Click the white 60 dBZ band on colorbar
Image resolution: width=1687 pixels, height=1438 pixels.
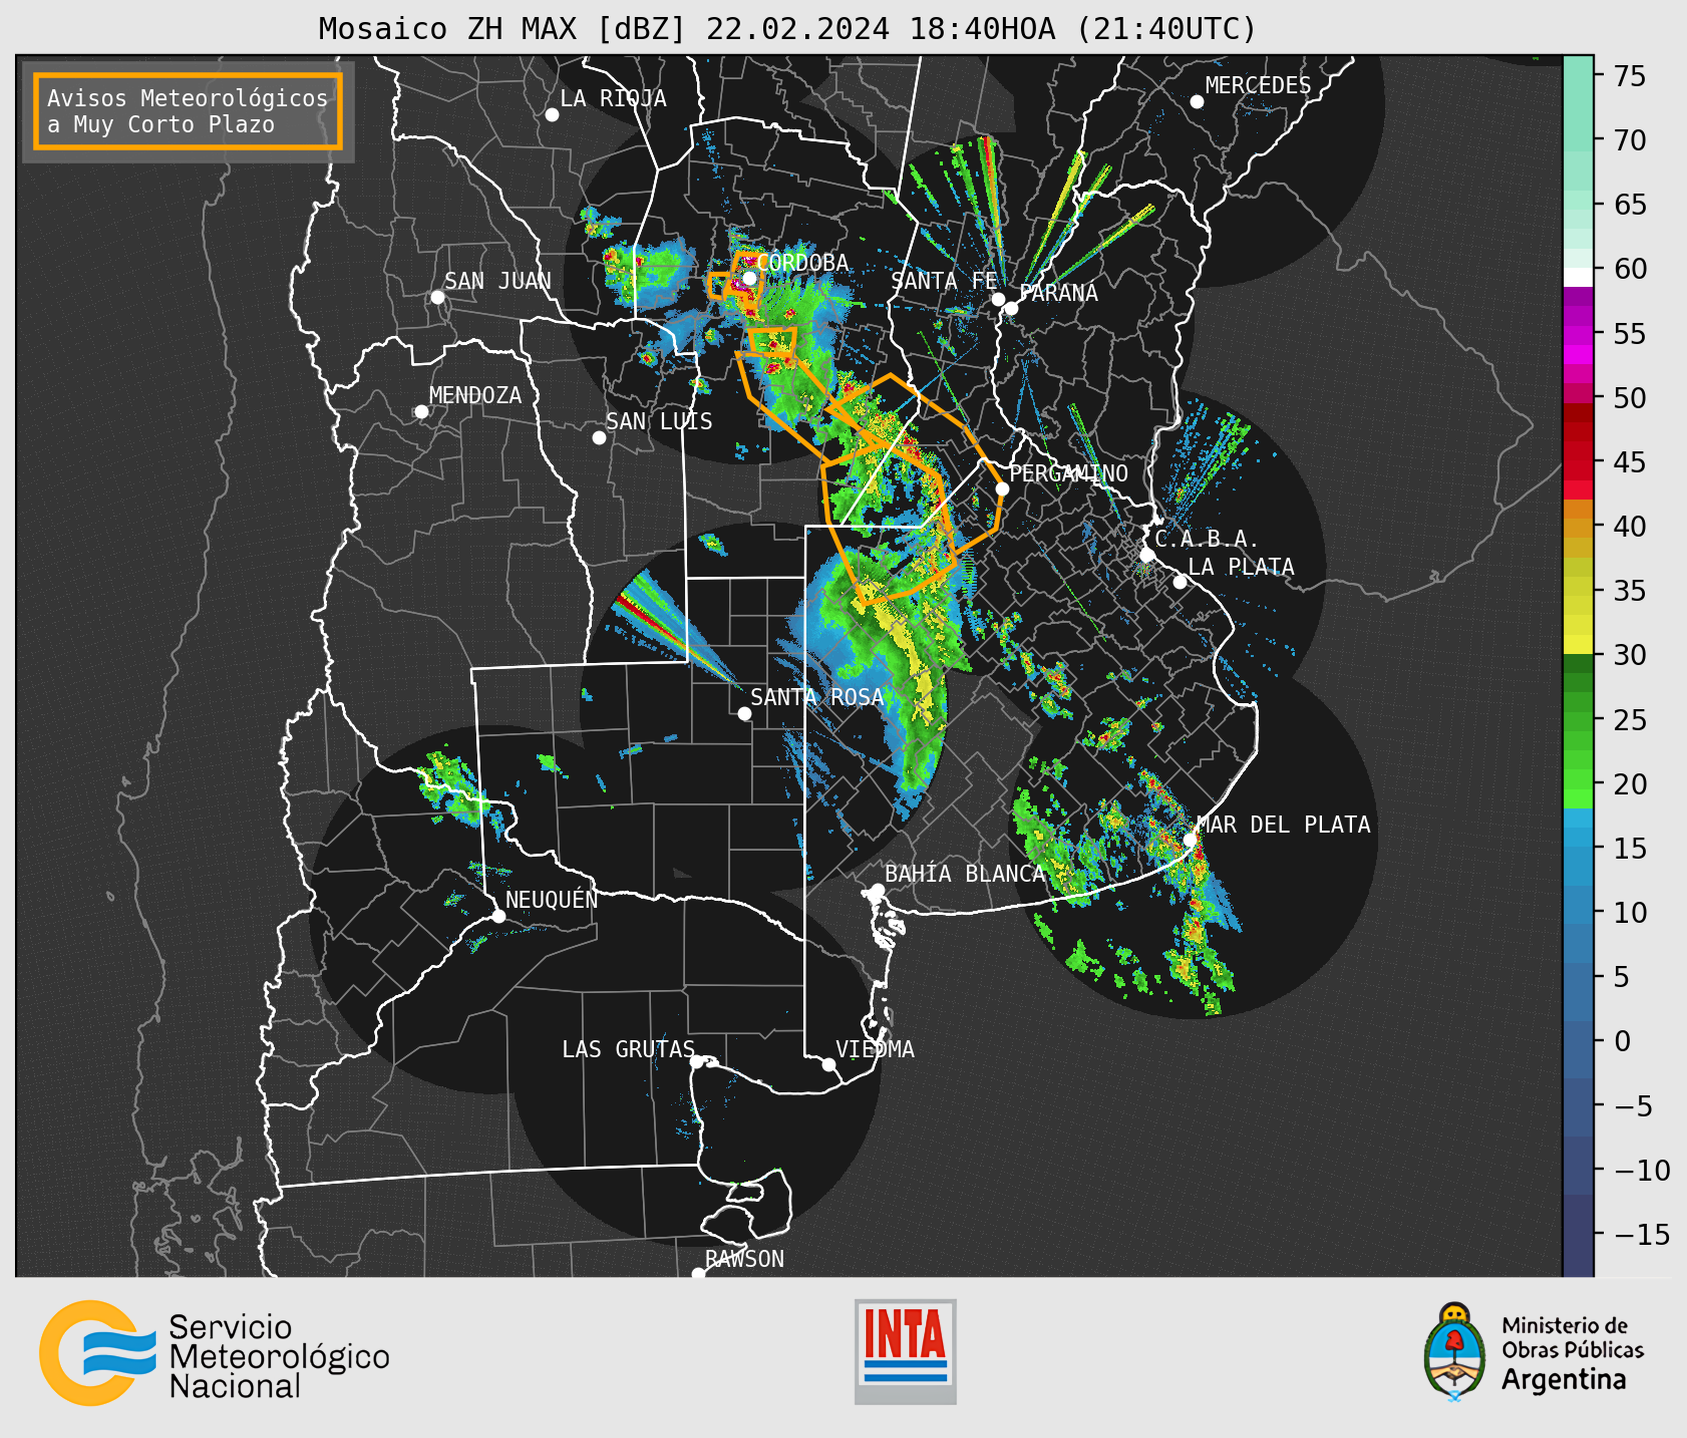1578,276
